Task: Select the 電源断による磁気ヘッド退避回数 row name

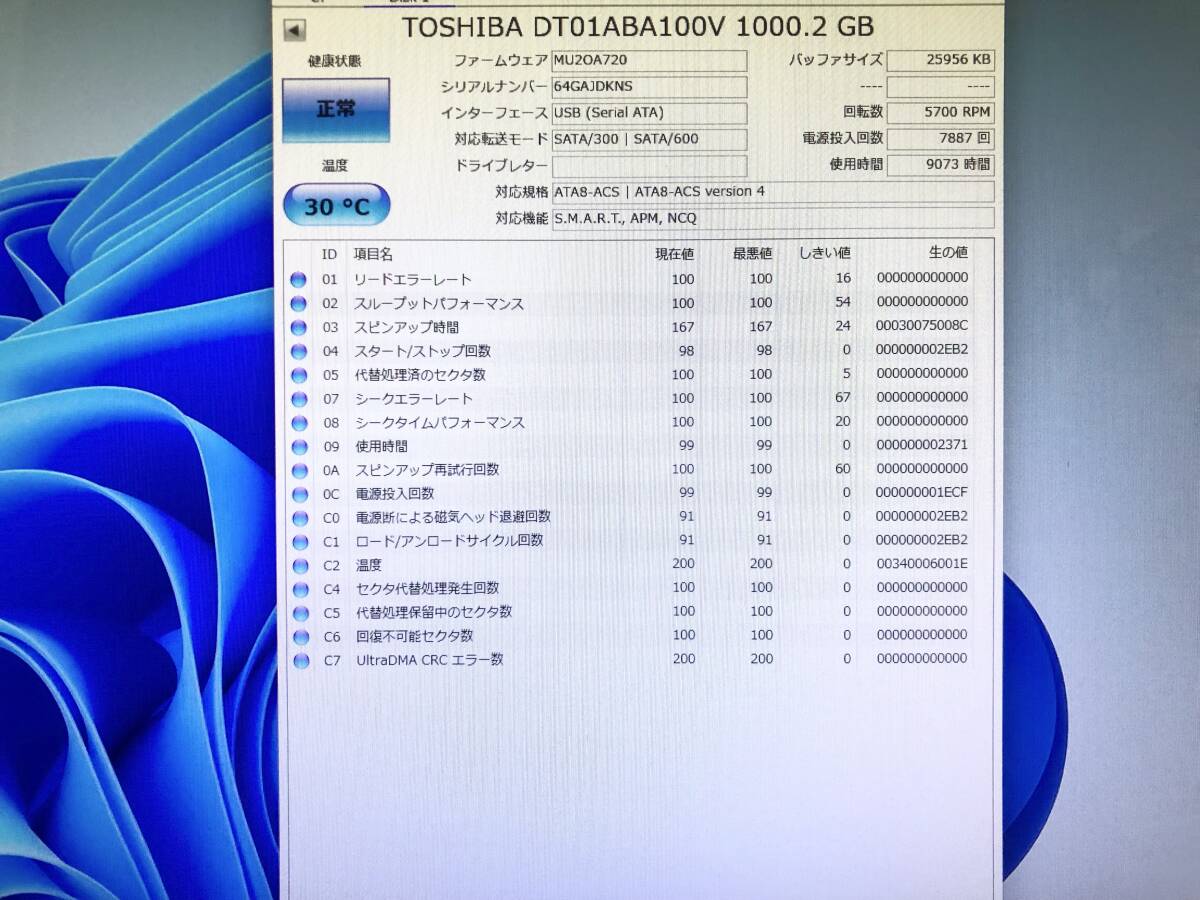Action: (453, 517)
